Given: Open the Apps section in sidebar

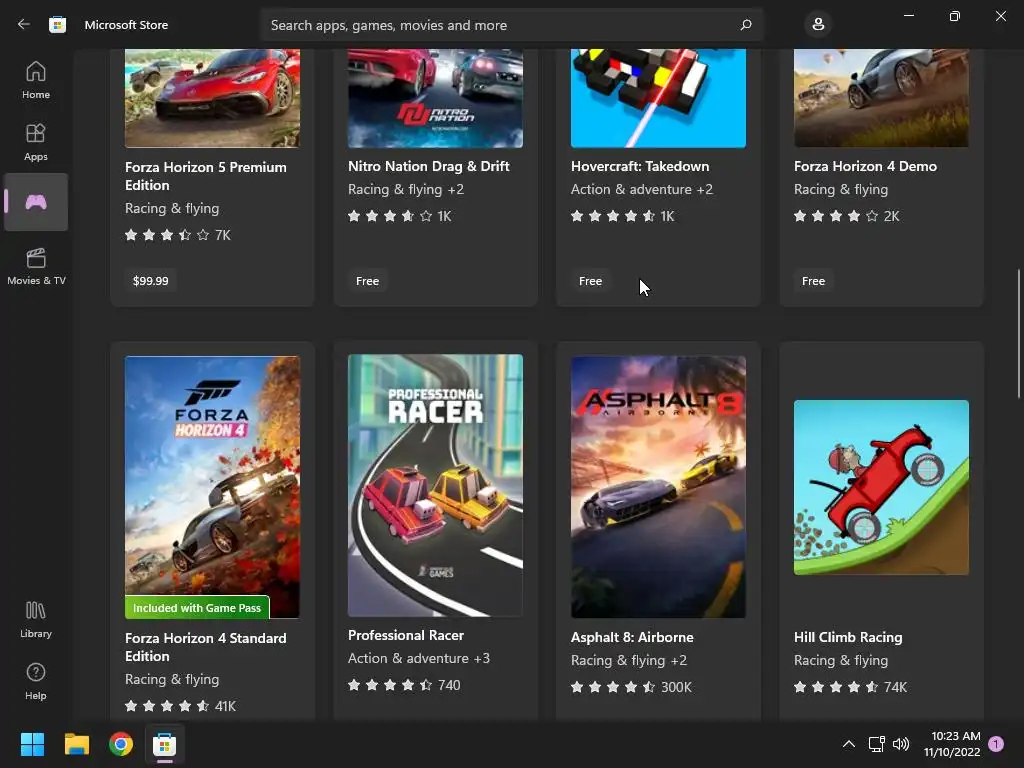Looking at the screenshot, I should tap(36, 142).
